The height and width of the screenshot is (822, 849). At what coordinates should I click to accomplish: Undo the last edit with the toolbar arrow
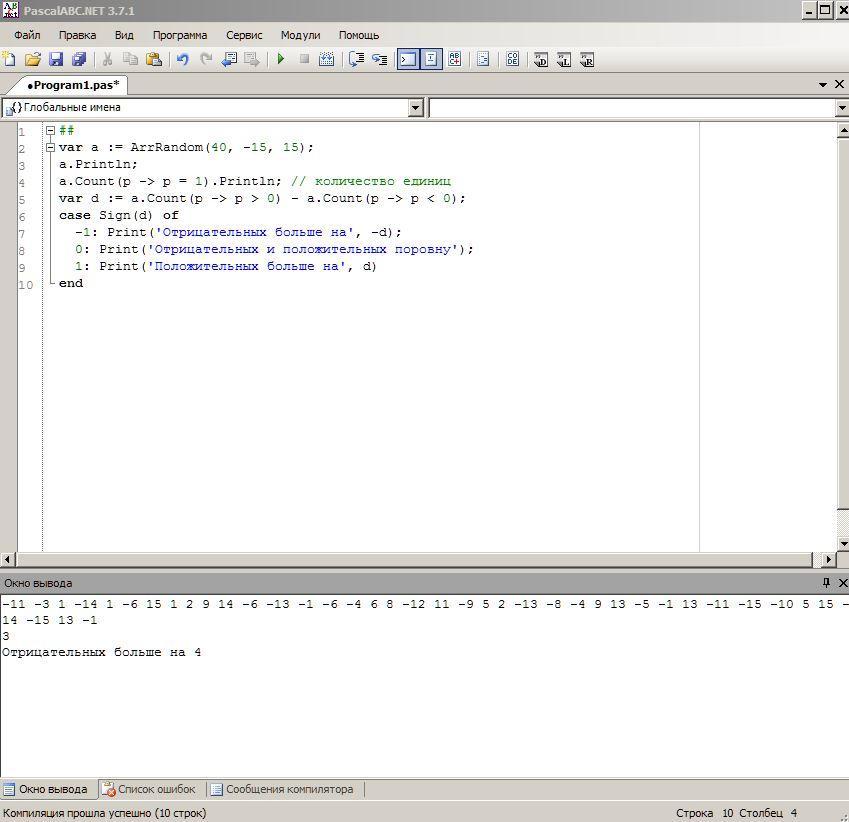(182, 60)
